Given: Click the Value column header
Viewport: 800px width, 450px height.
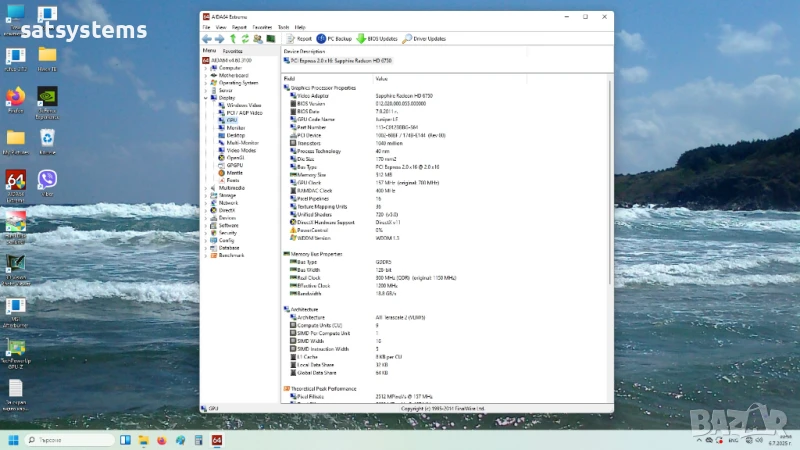Looking at the screenshot, I should [381, 78].
